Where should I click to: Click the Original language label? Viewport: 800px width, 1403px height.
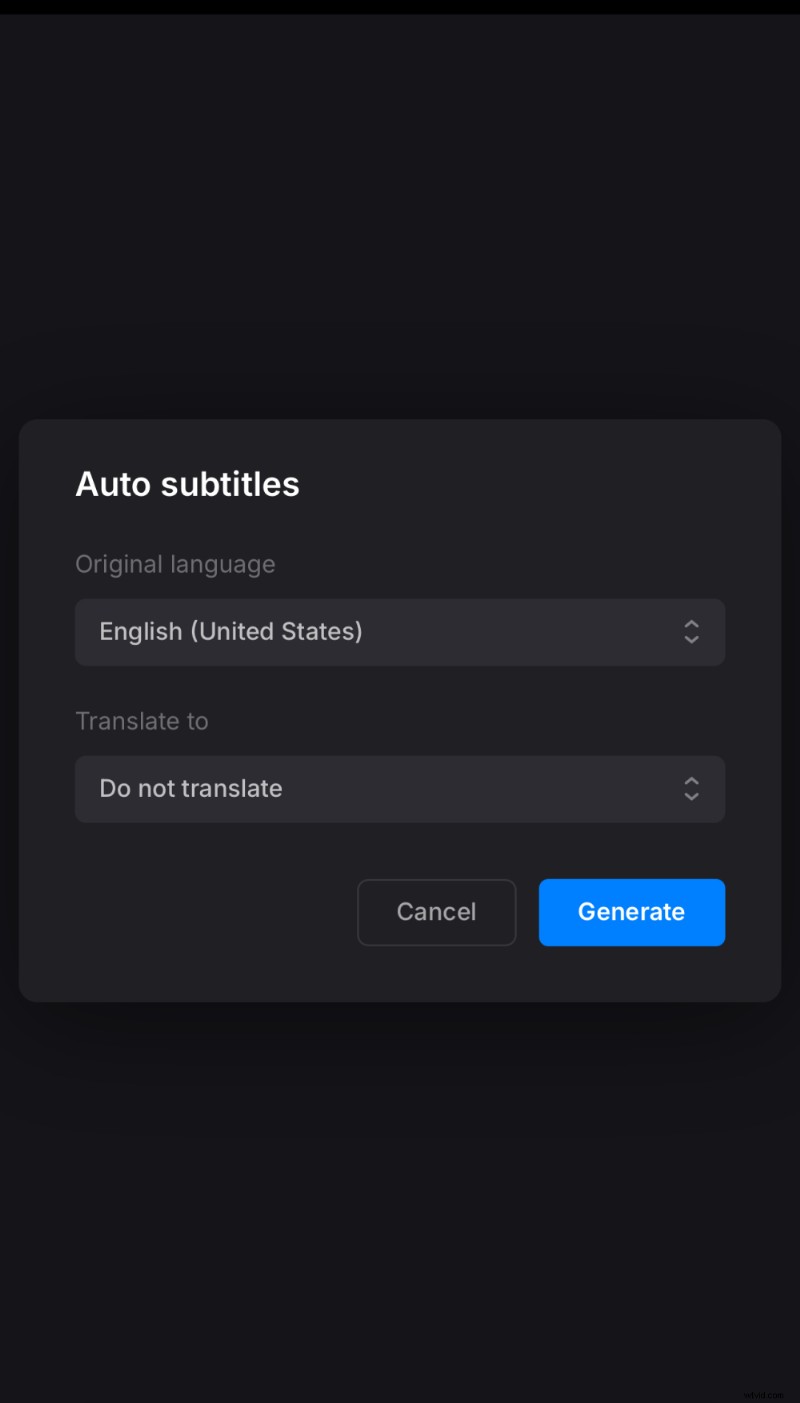point(175,564)
